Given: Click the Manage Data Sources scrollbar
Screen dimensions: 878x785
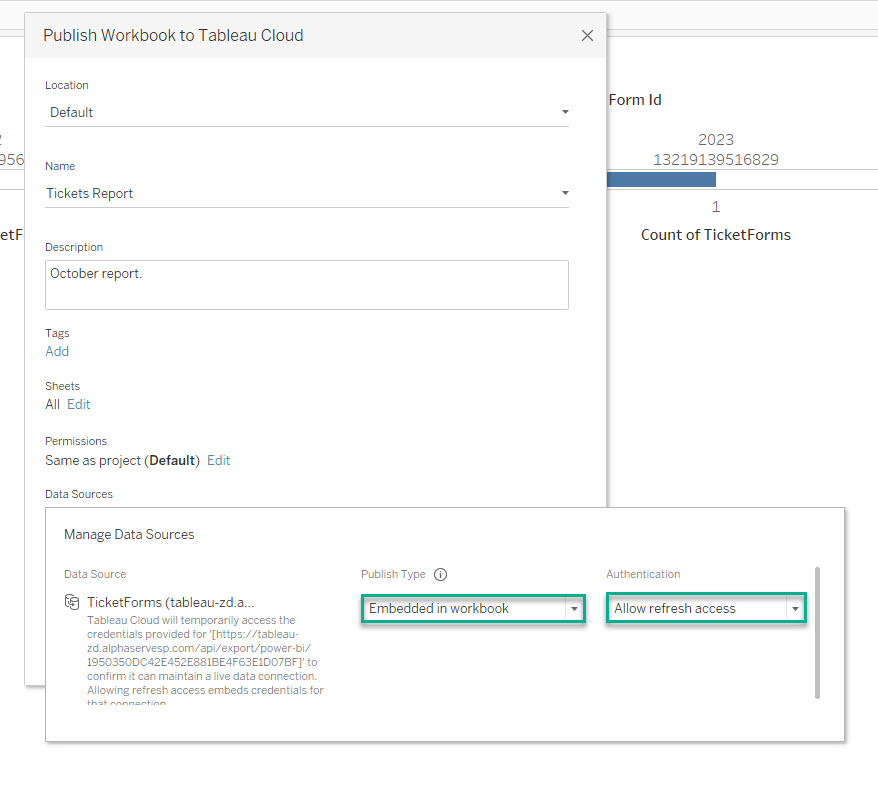Looking at the screenshot, I should [818, 632].
